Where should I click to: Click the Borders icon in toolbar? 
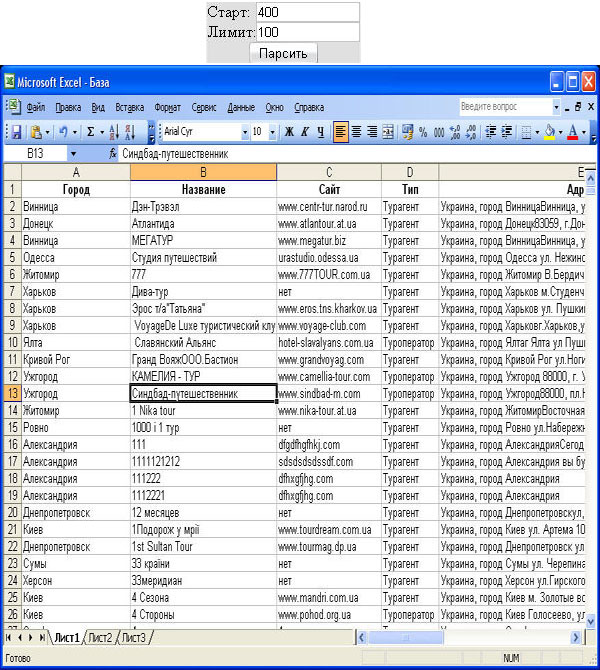click(x=527, y=132)
